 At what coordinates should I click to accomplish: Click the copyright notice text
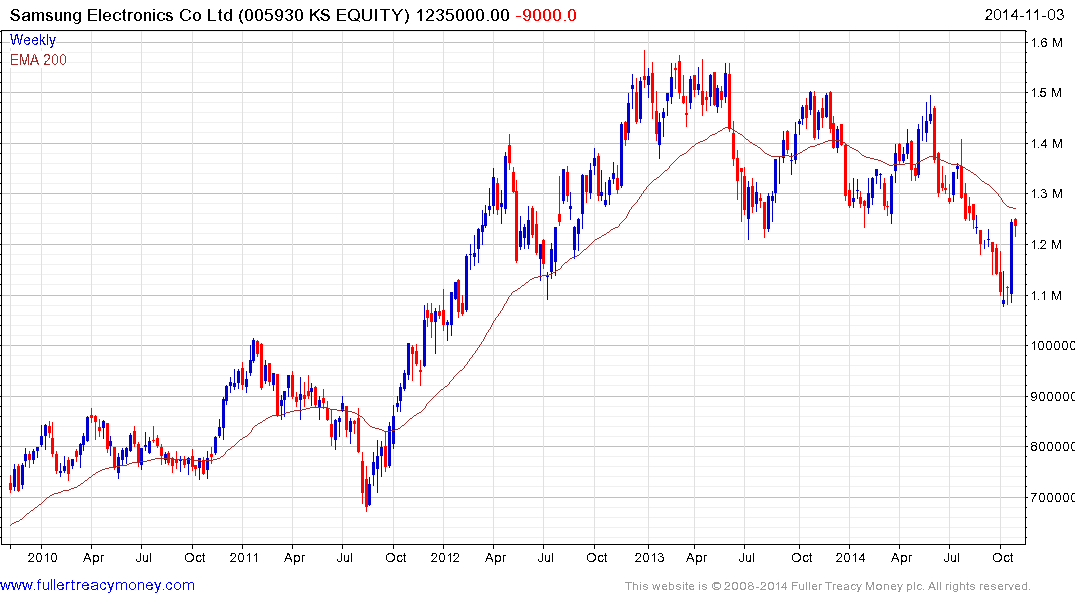tap(828, 586)
